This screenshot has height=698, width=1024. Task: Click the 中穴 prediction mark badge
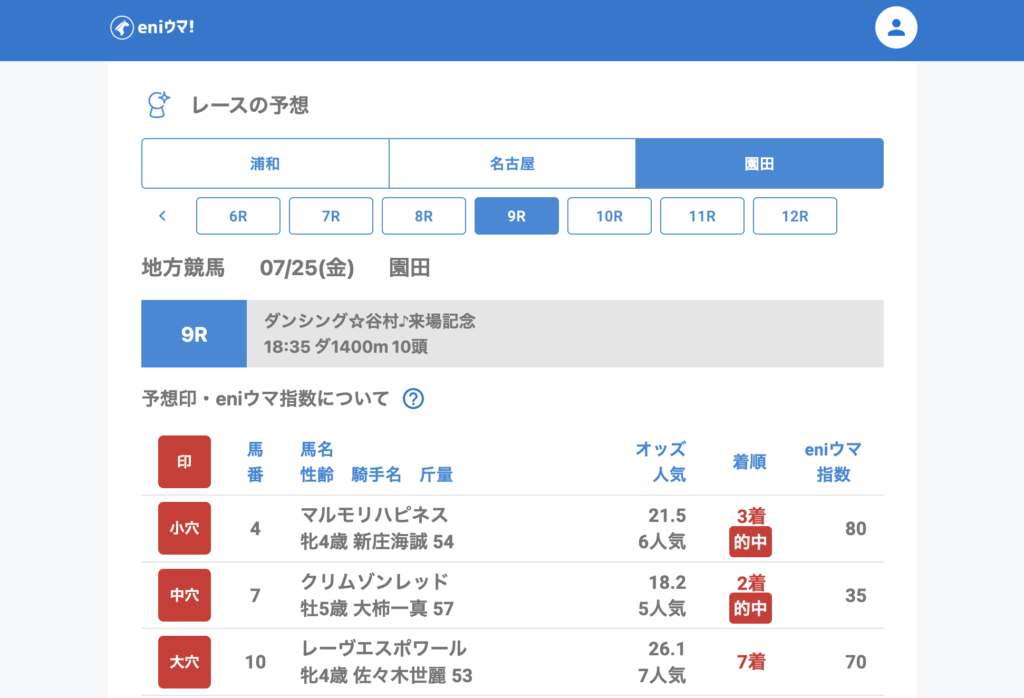(x=184, y=595)
